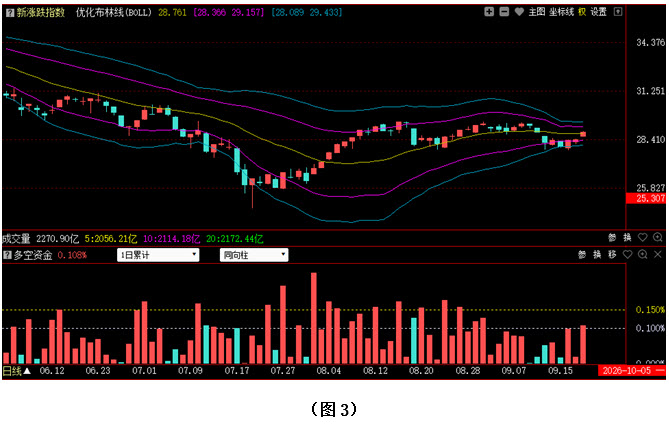The width and height of the screenshot is (669, 430).
Task: Expand the 日线 period selector arrow
Action: pos(27,371)
